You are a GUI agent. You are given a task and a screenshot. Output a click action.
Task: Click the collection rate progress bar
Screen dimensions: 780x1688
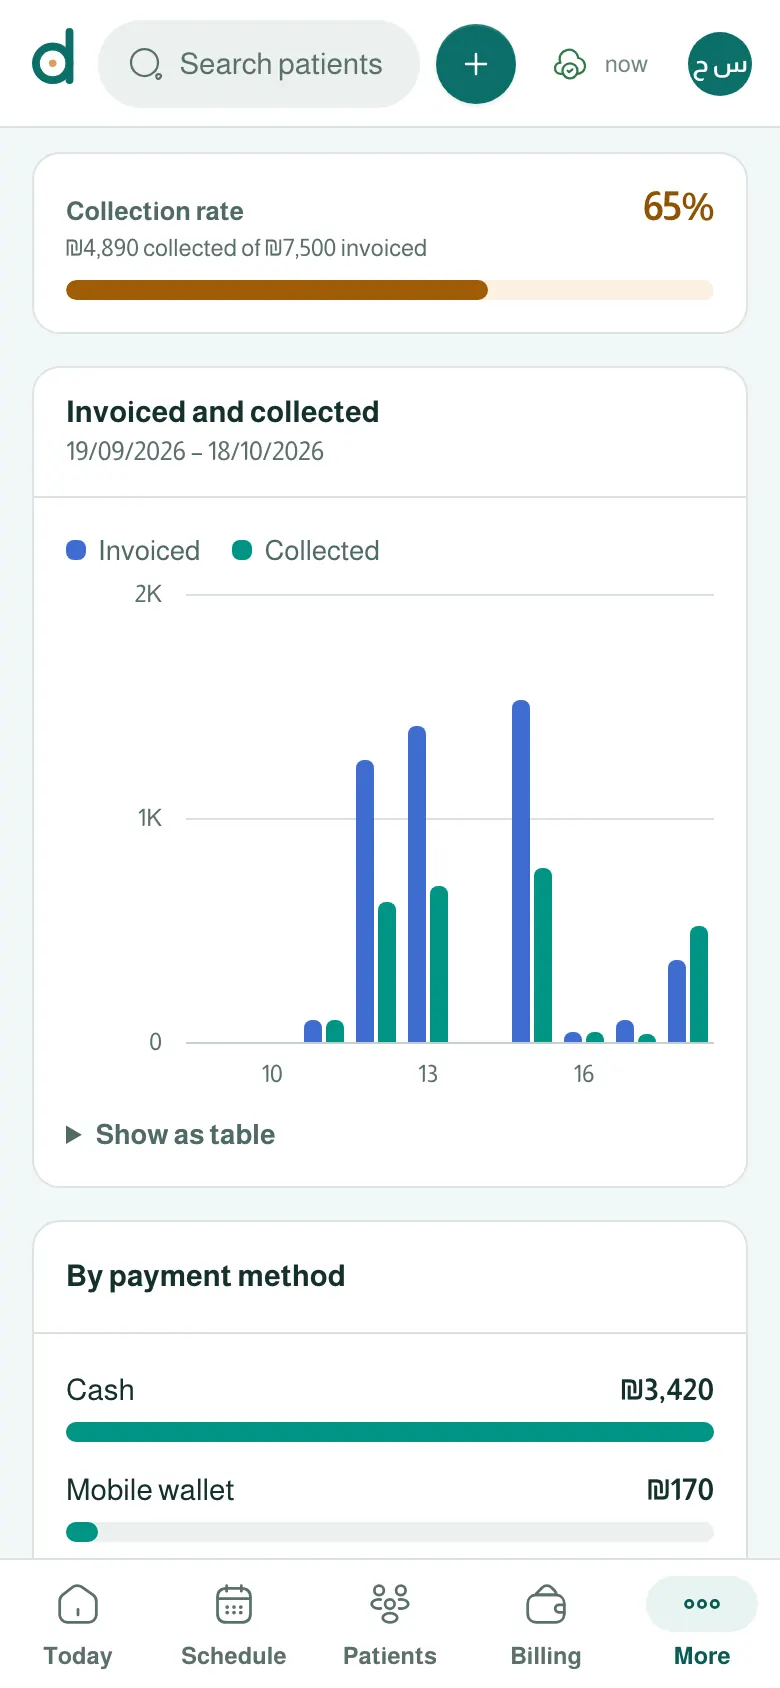coord(390,290)
